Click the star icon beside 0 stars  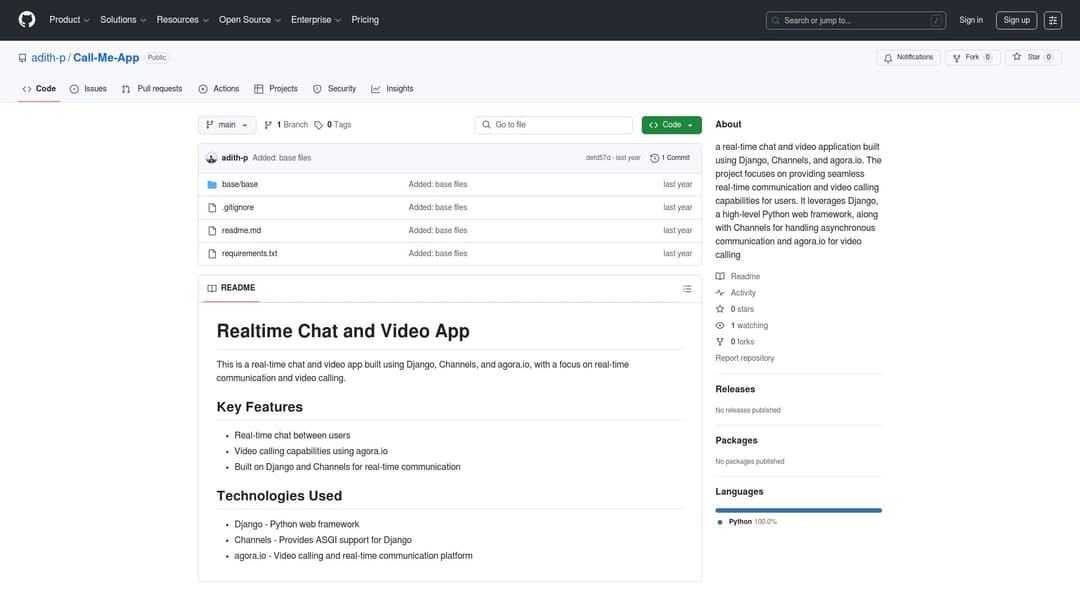coord(720,309)
